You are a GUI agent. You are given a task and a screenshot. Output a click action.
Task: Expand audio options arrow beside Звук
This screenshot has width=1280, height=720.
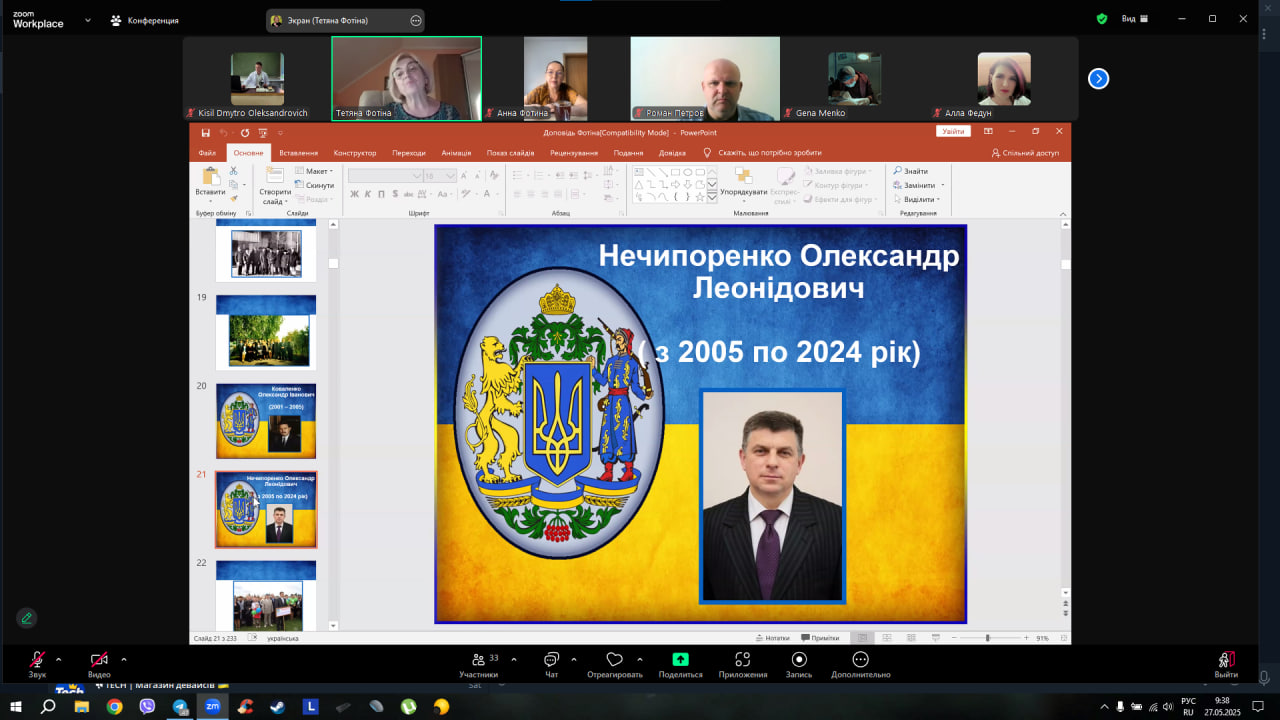click(59, 659)
